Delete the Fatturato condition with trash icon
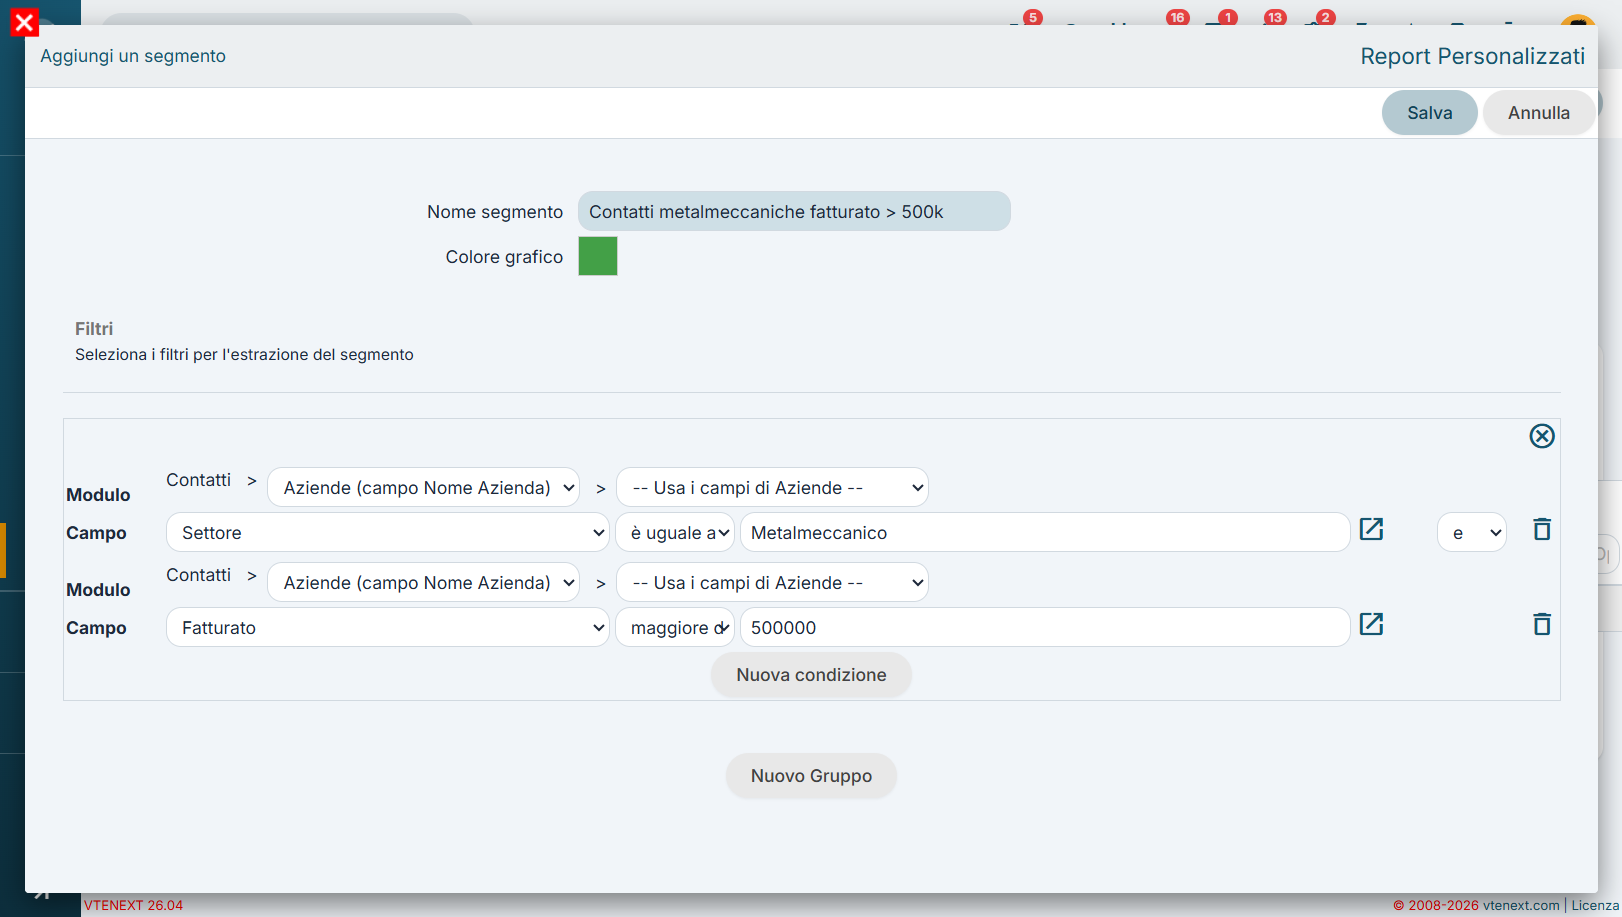 1542,624
